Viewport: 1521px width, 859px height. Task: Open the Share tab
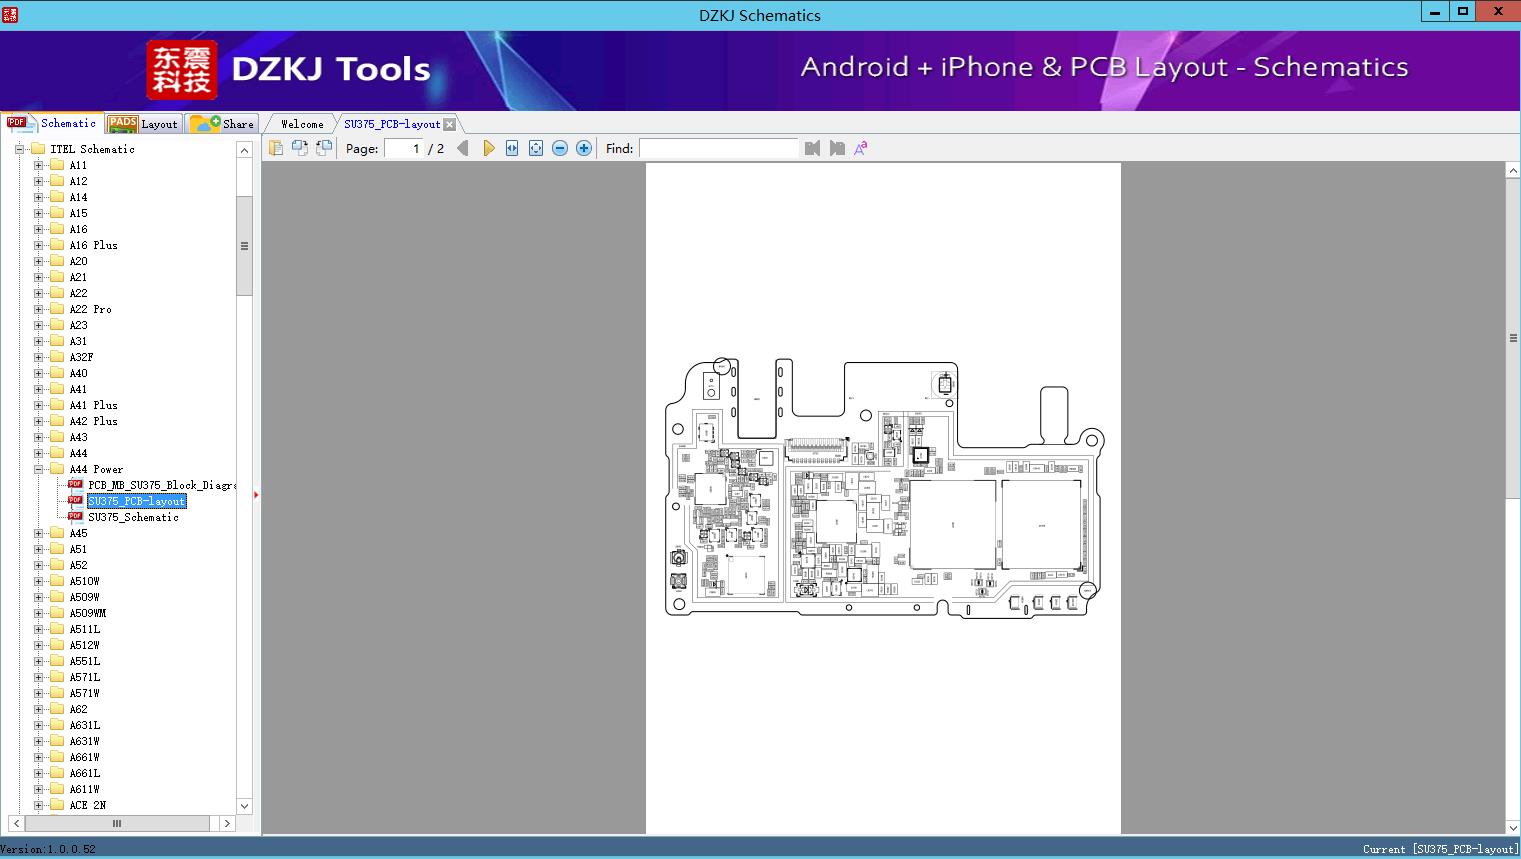223,124
